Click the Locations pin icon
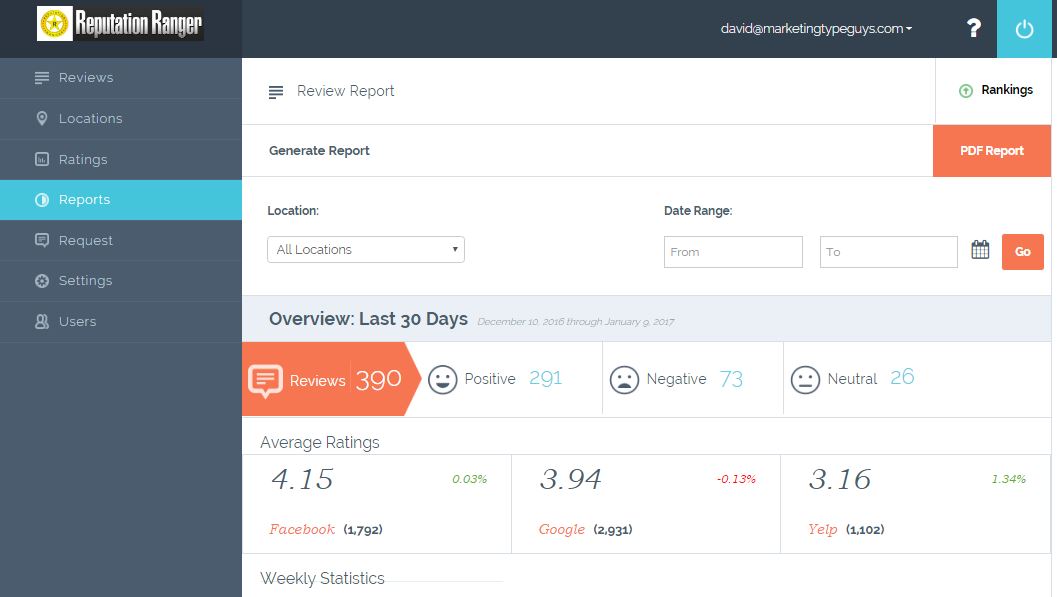 point(42,119)
